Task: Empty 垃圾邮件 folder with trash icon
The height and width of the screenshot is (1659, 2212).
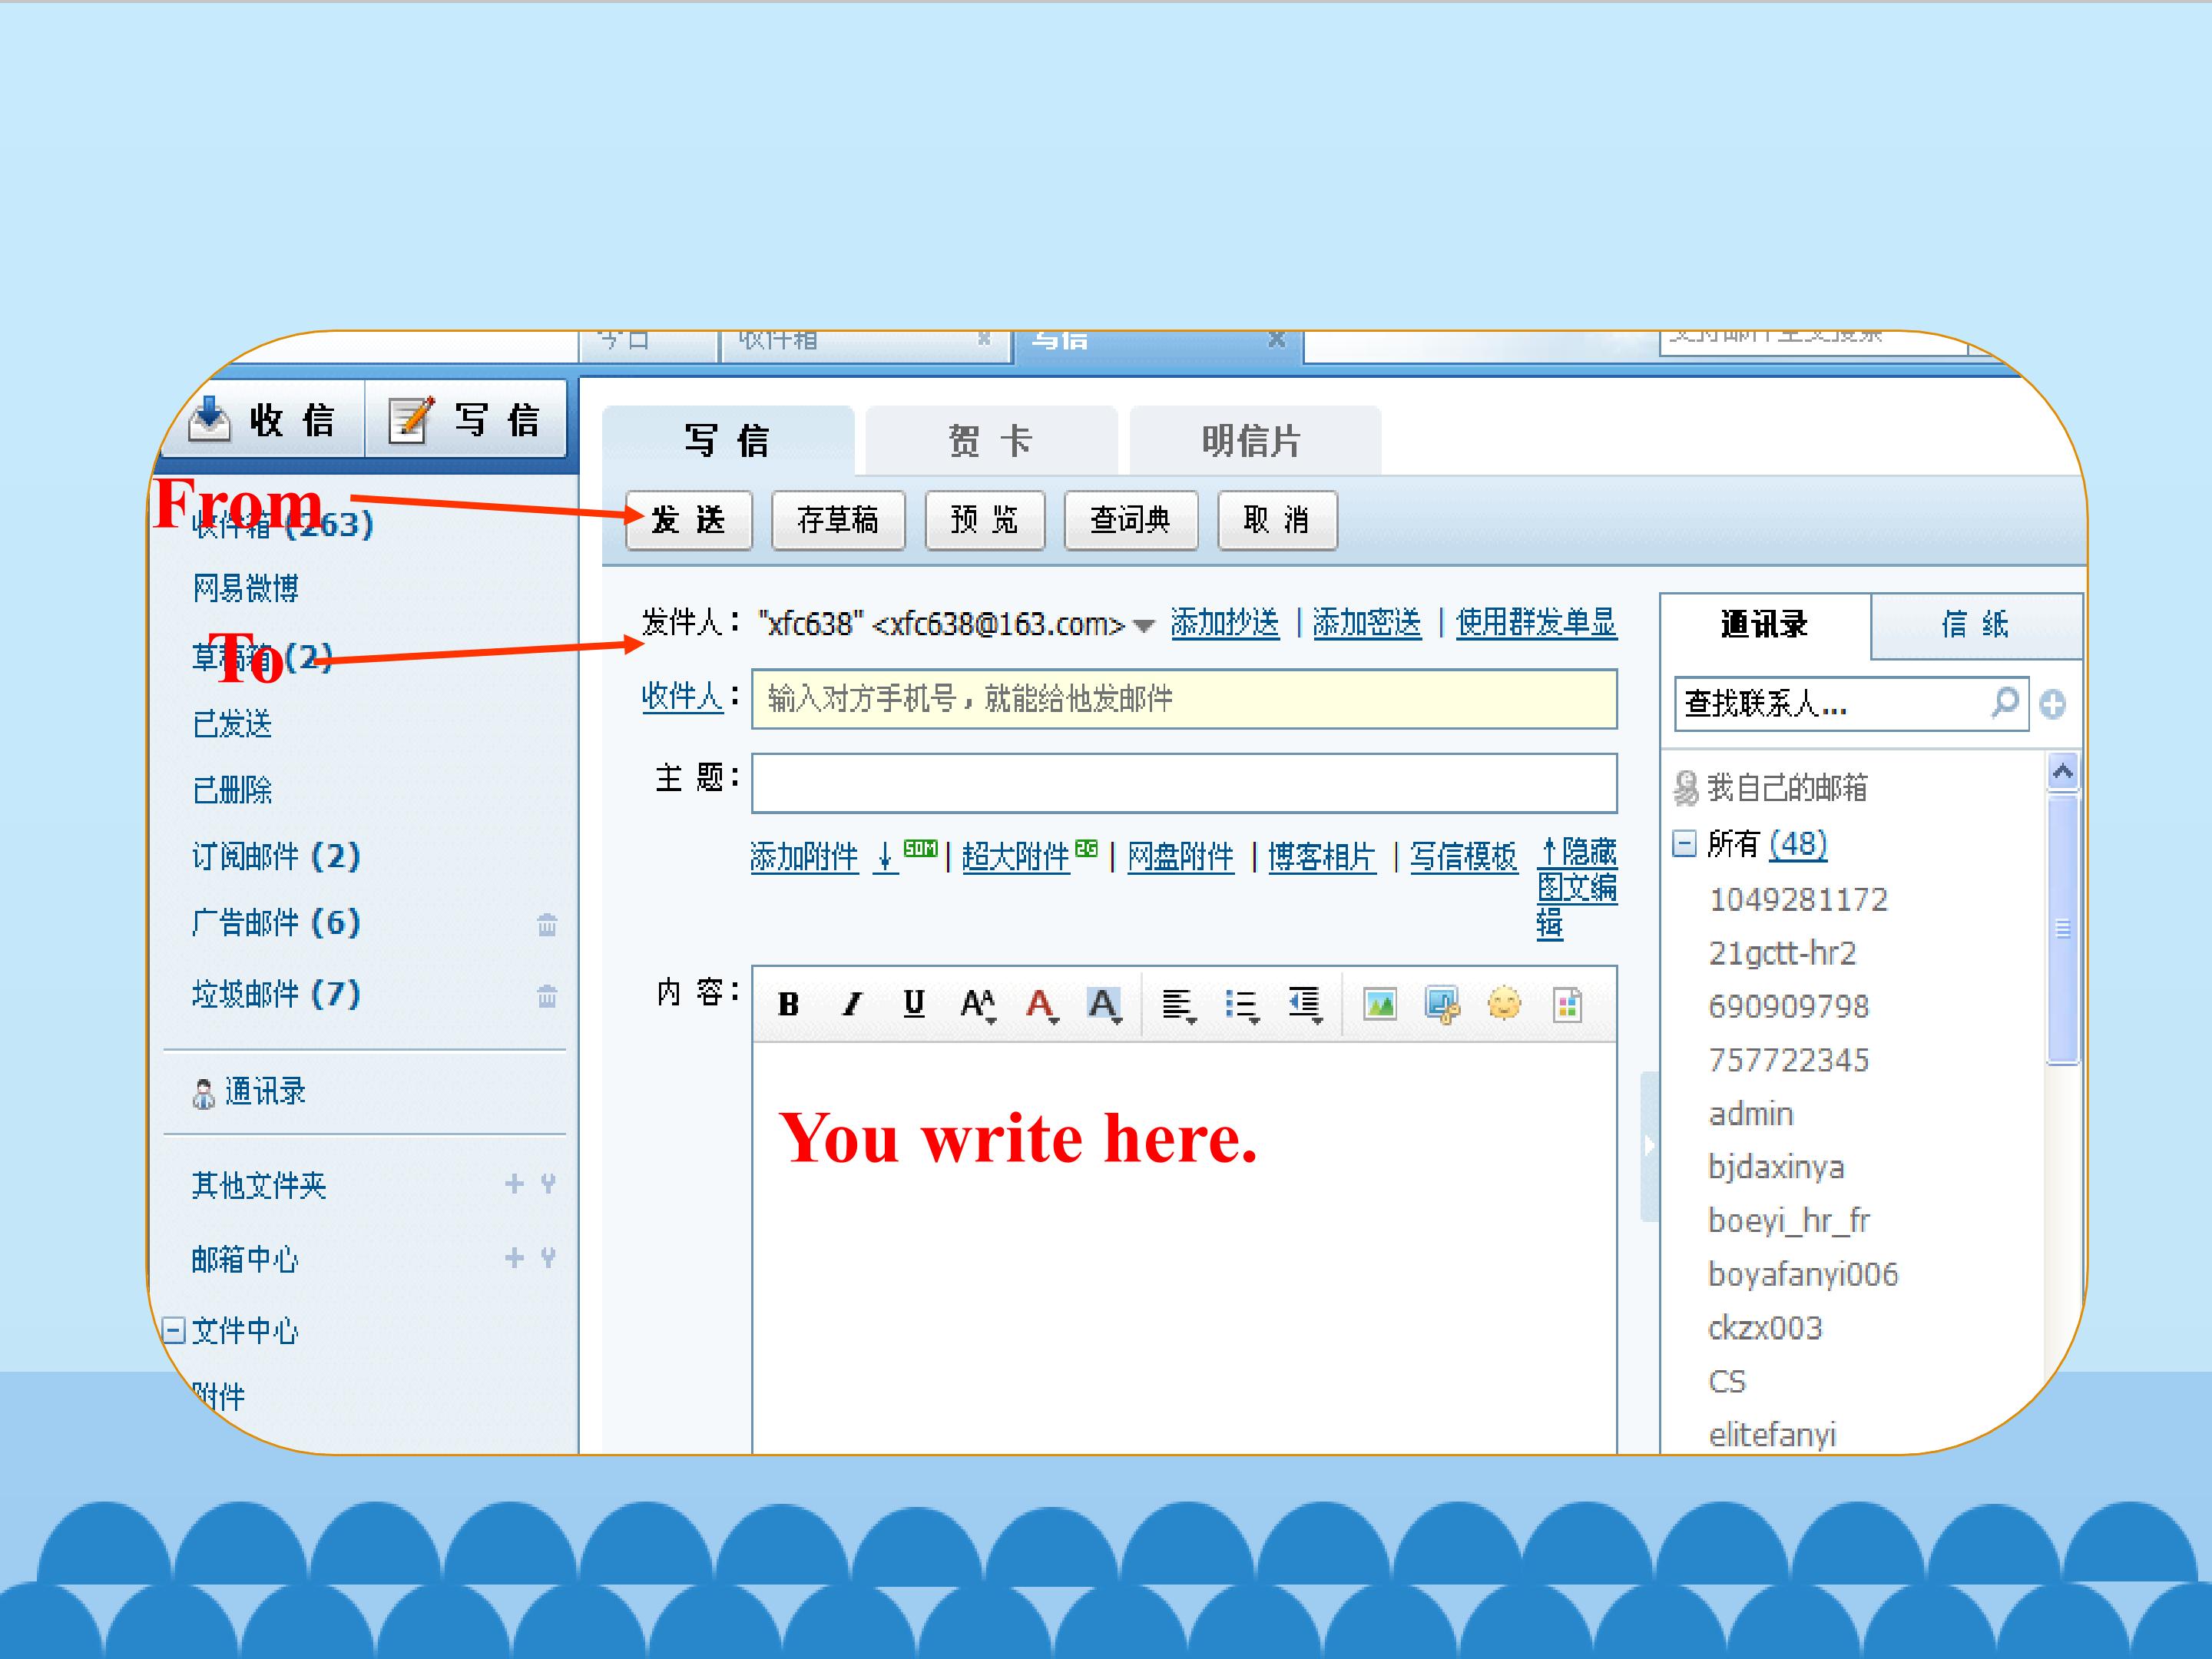Action: point(547,996)
